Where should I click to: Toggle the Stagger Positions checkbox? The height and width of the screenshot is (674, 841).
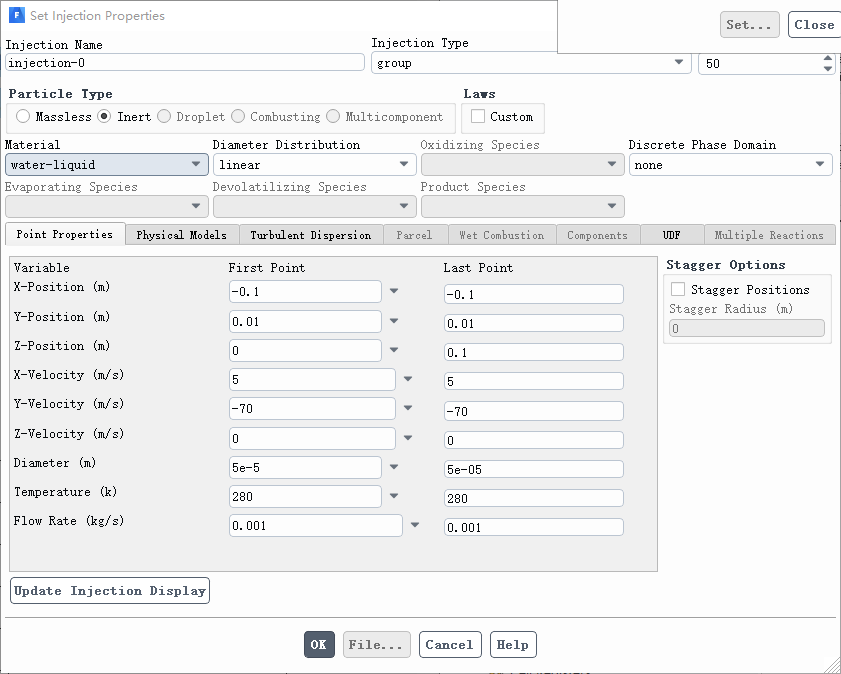coord(678,290)
